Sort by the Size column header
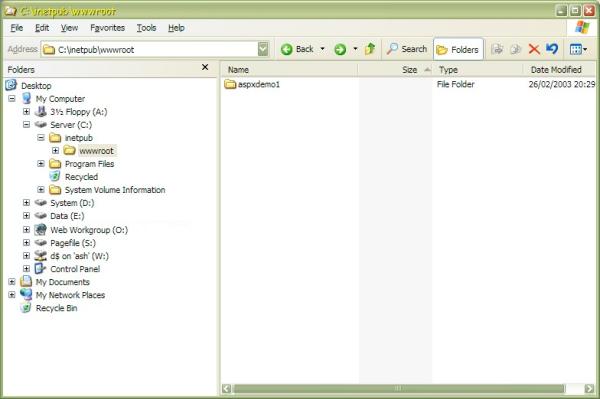 pyautogui.click(x=395, y=70)
